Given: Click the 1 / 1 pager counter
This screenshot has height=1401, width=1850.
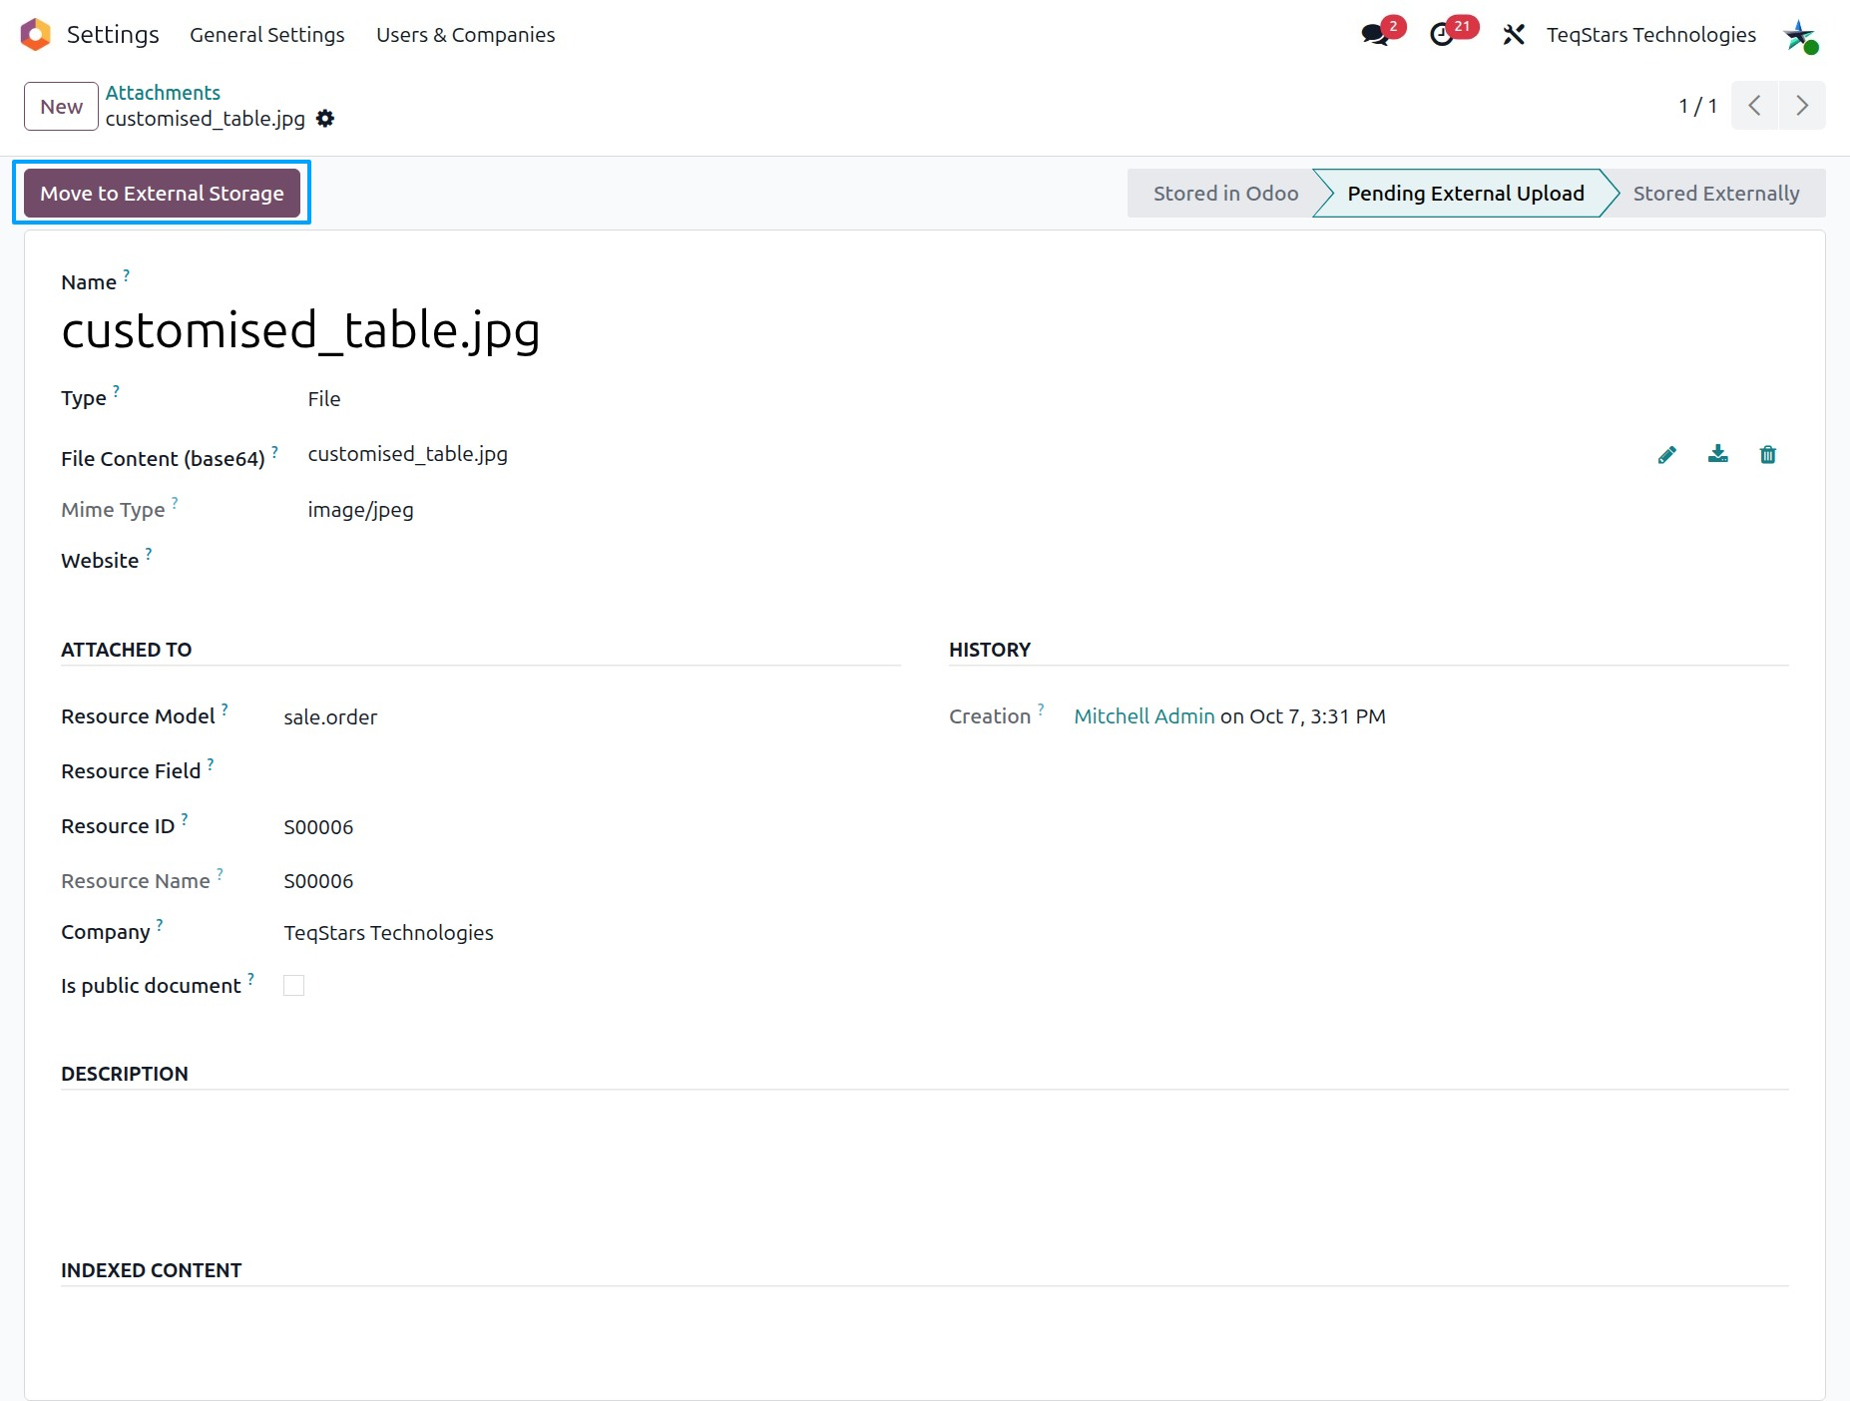Looking at the screenshot, I should click(x=1697, y=106).
